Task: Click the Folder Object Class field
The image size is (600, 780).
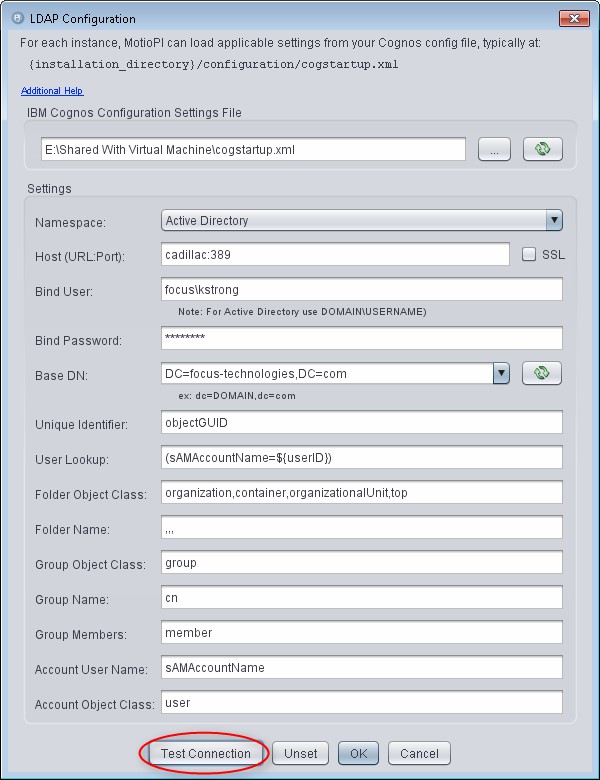Action: 362,492
